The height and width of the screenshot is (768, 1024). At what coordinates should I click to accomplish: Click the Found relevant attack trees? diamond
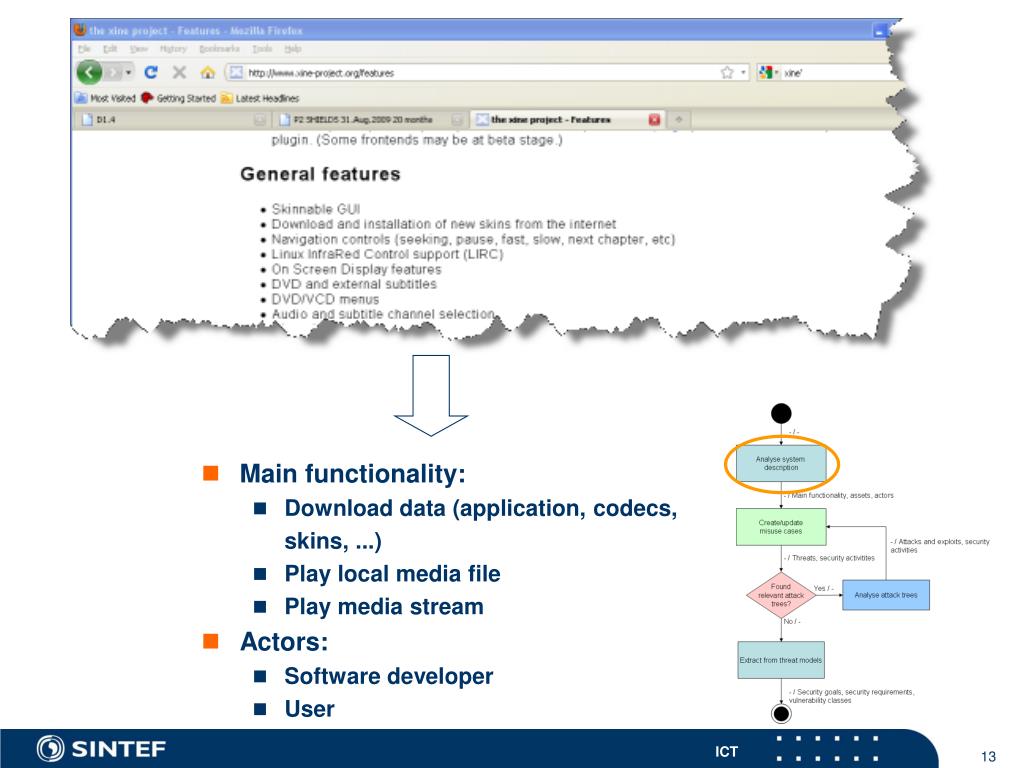pyautogui.click(x=781, y=596)
